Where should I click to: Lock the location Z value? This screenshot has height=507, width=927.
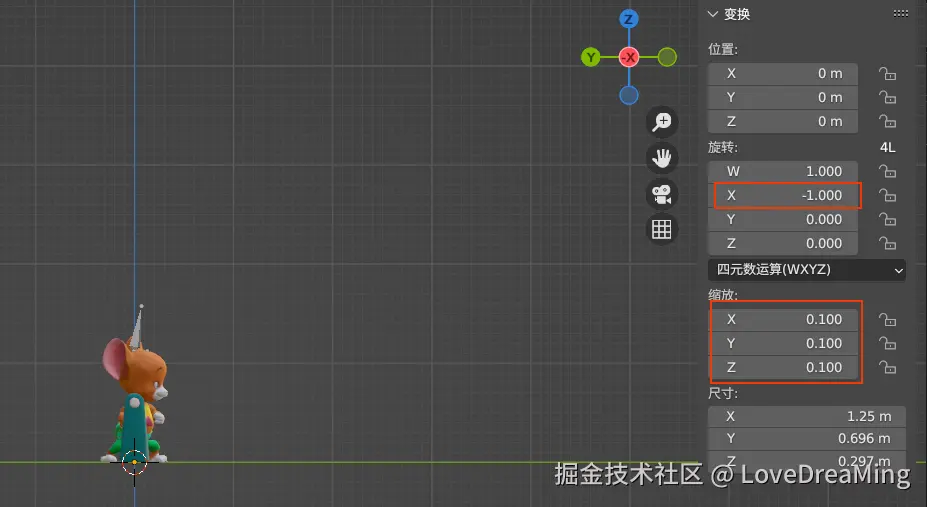click(887, 122)
